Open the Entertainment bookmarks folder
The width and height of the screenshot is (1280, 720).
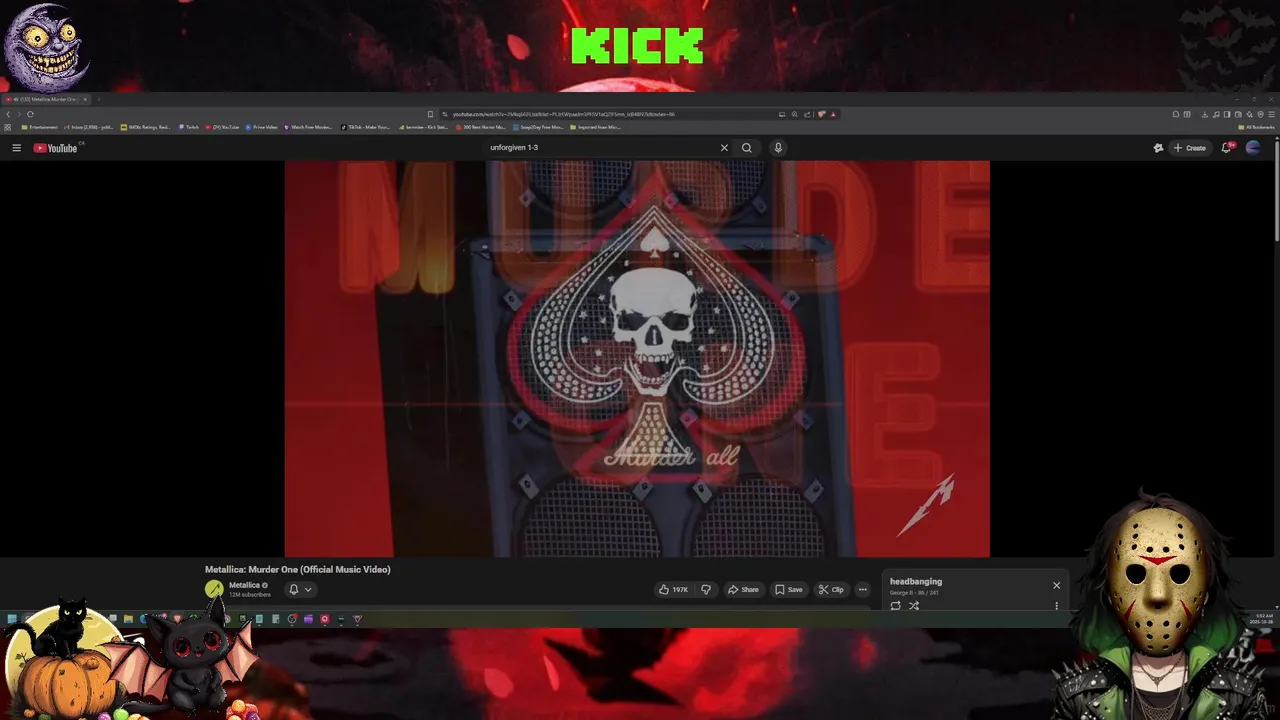pyautogui.click(x=40, y=127)
